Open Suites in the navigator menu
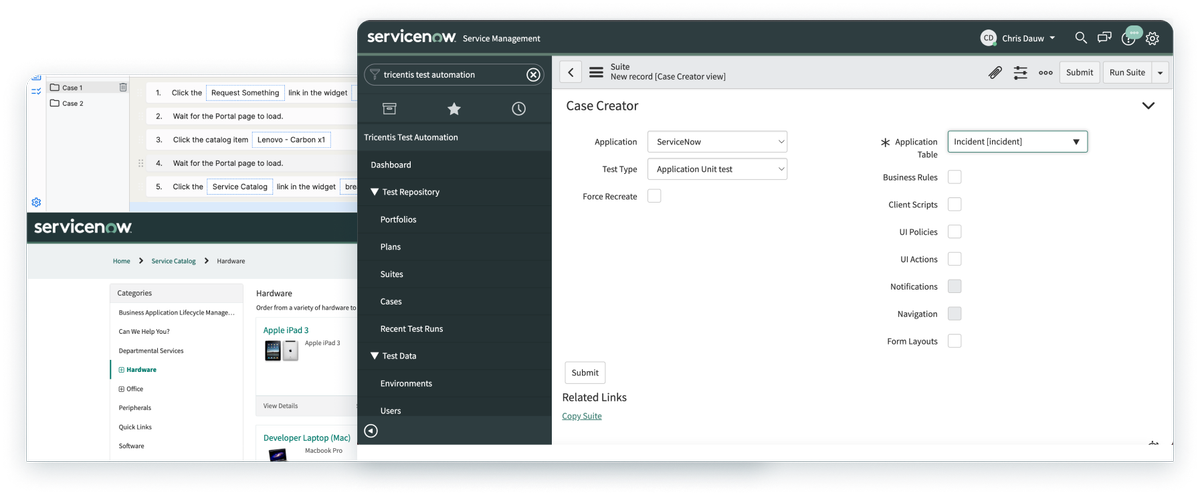 (392, 274)
